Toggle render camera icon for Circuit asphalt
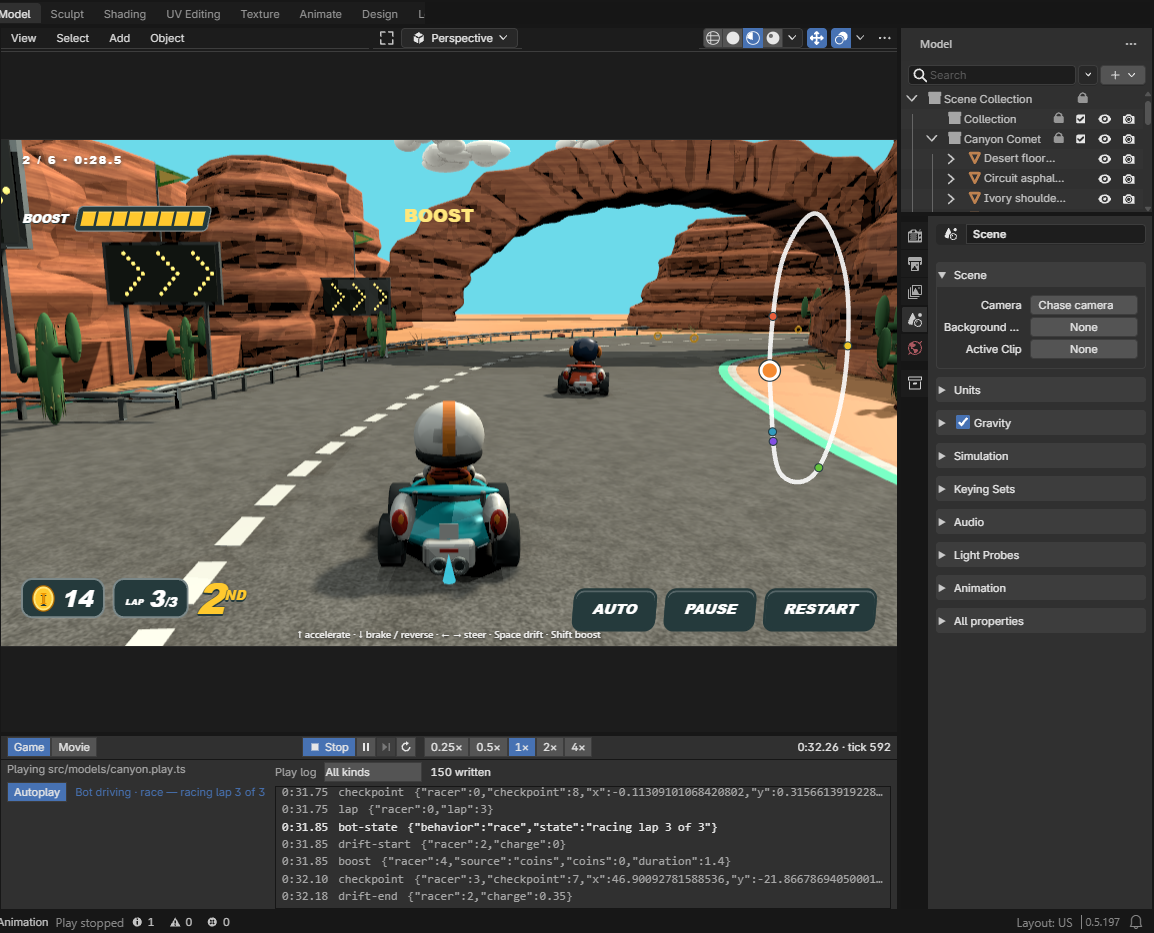The image size is (1154, 933). (1128, 179)
